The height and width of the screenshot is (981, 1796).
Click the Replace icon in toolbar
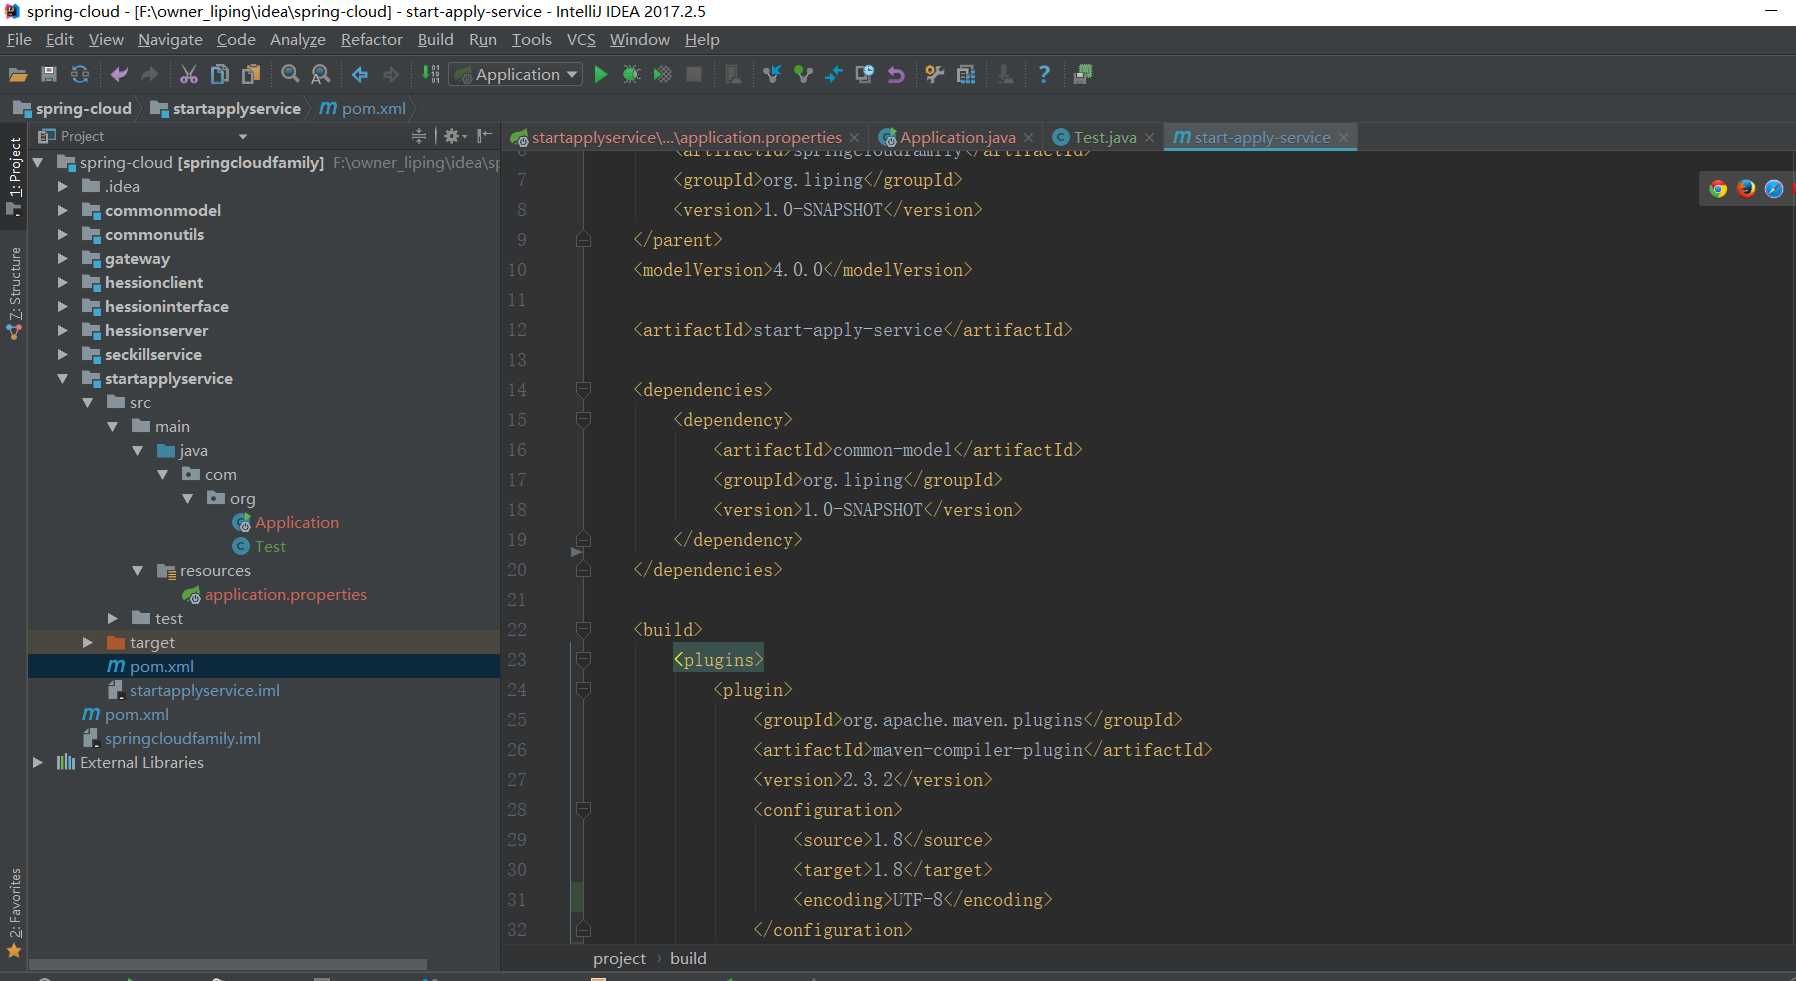[321, 74]
